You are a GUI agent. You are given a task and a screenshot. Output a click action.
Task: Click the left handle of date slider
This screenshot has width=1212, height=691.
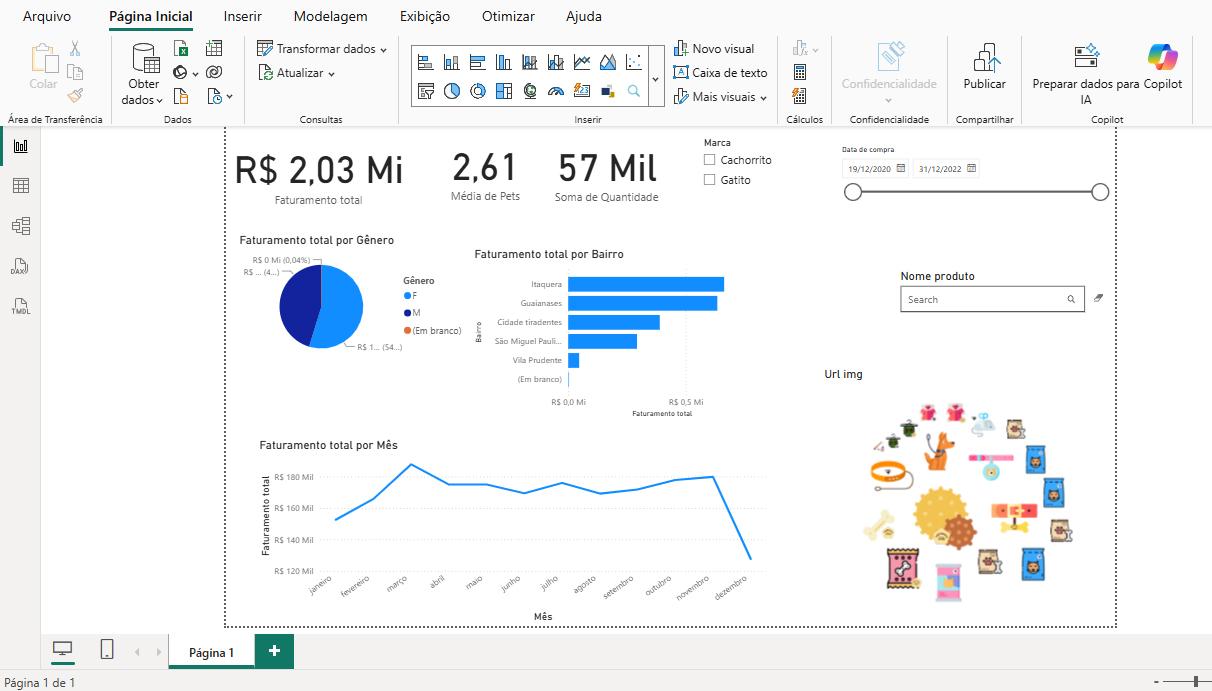pos(853,192)
